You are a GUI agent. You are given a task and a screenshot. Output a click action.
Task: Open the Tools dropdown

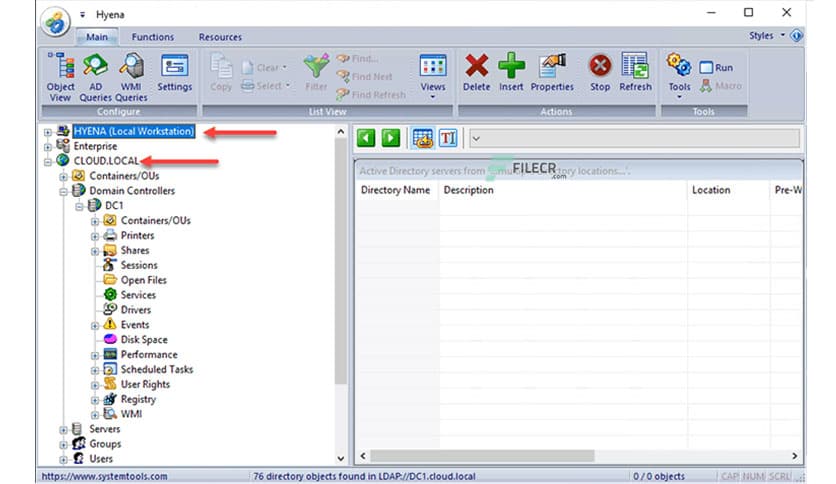[x=679, y=76]
